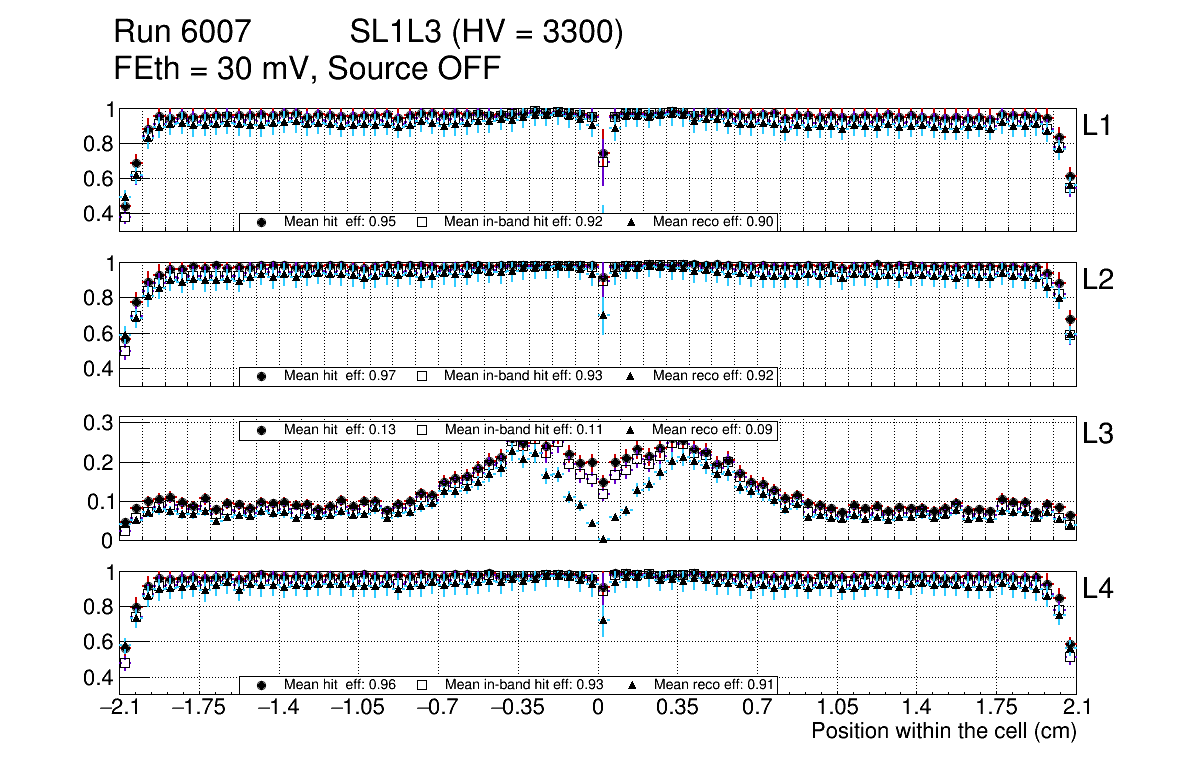Select the triangle marker in L2 legend
This screenshot has height=772, width=1196.
click(632, 376)
